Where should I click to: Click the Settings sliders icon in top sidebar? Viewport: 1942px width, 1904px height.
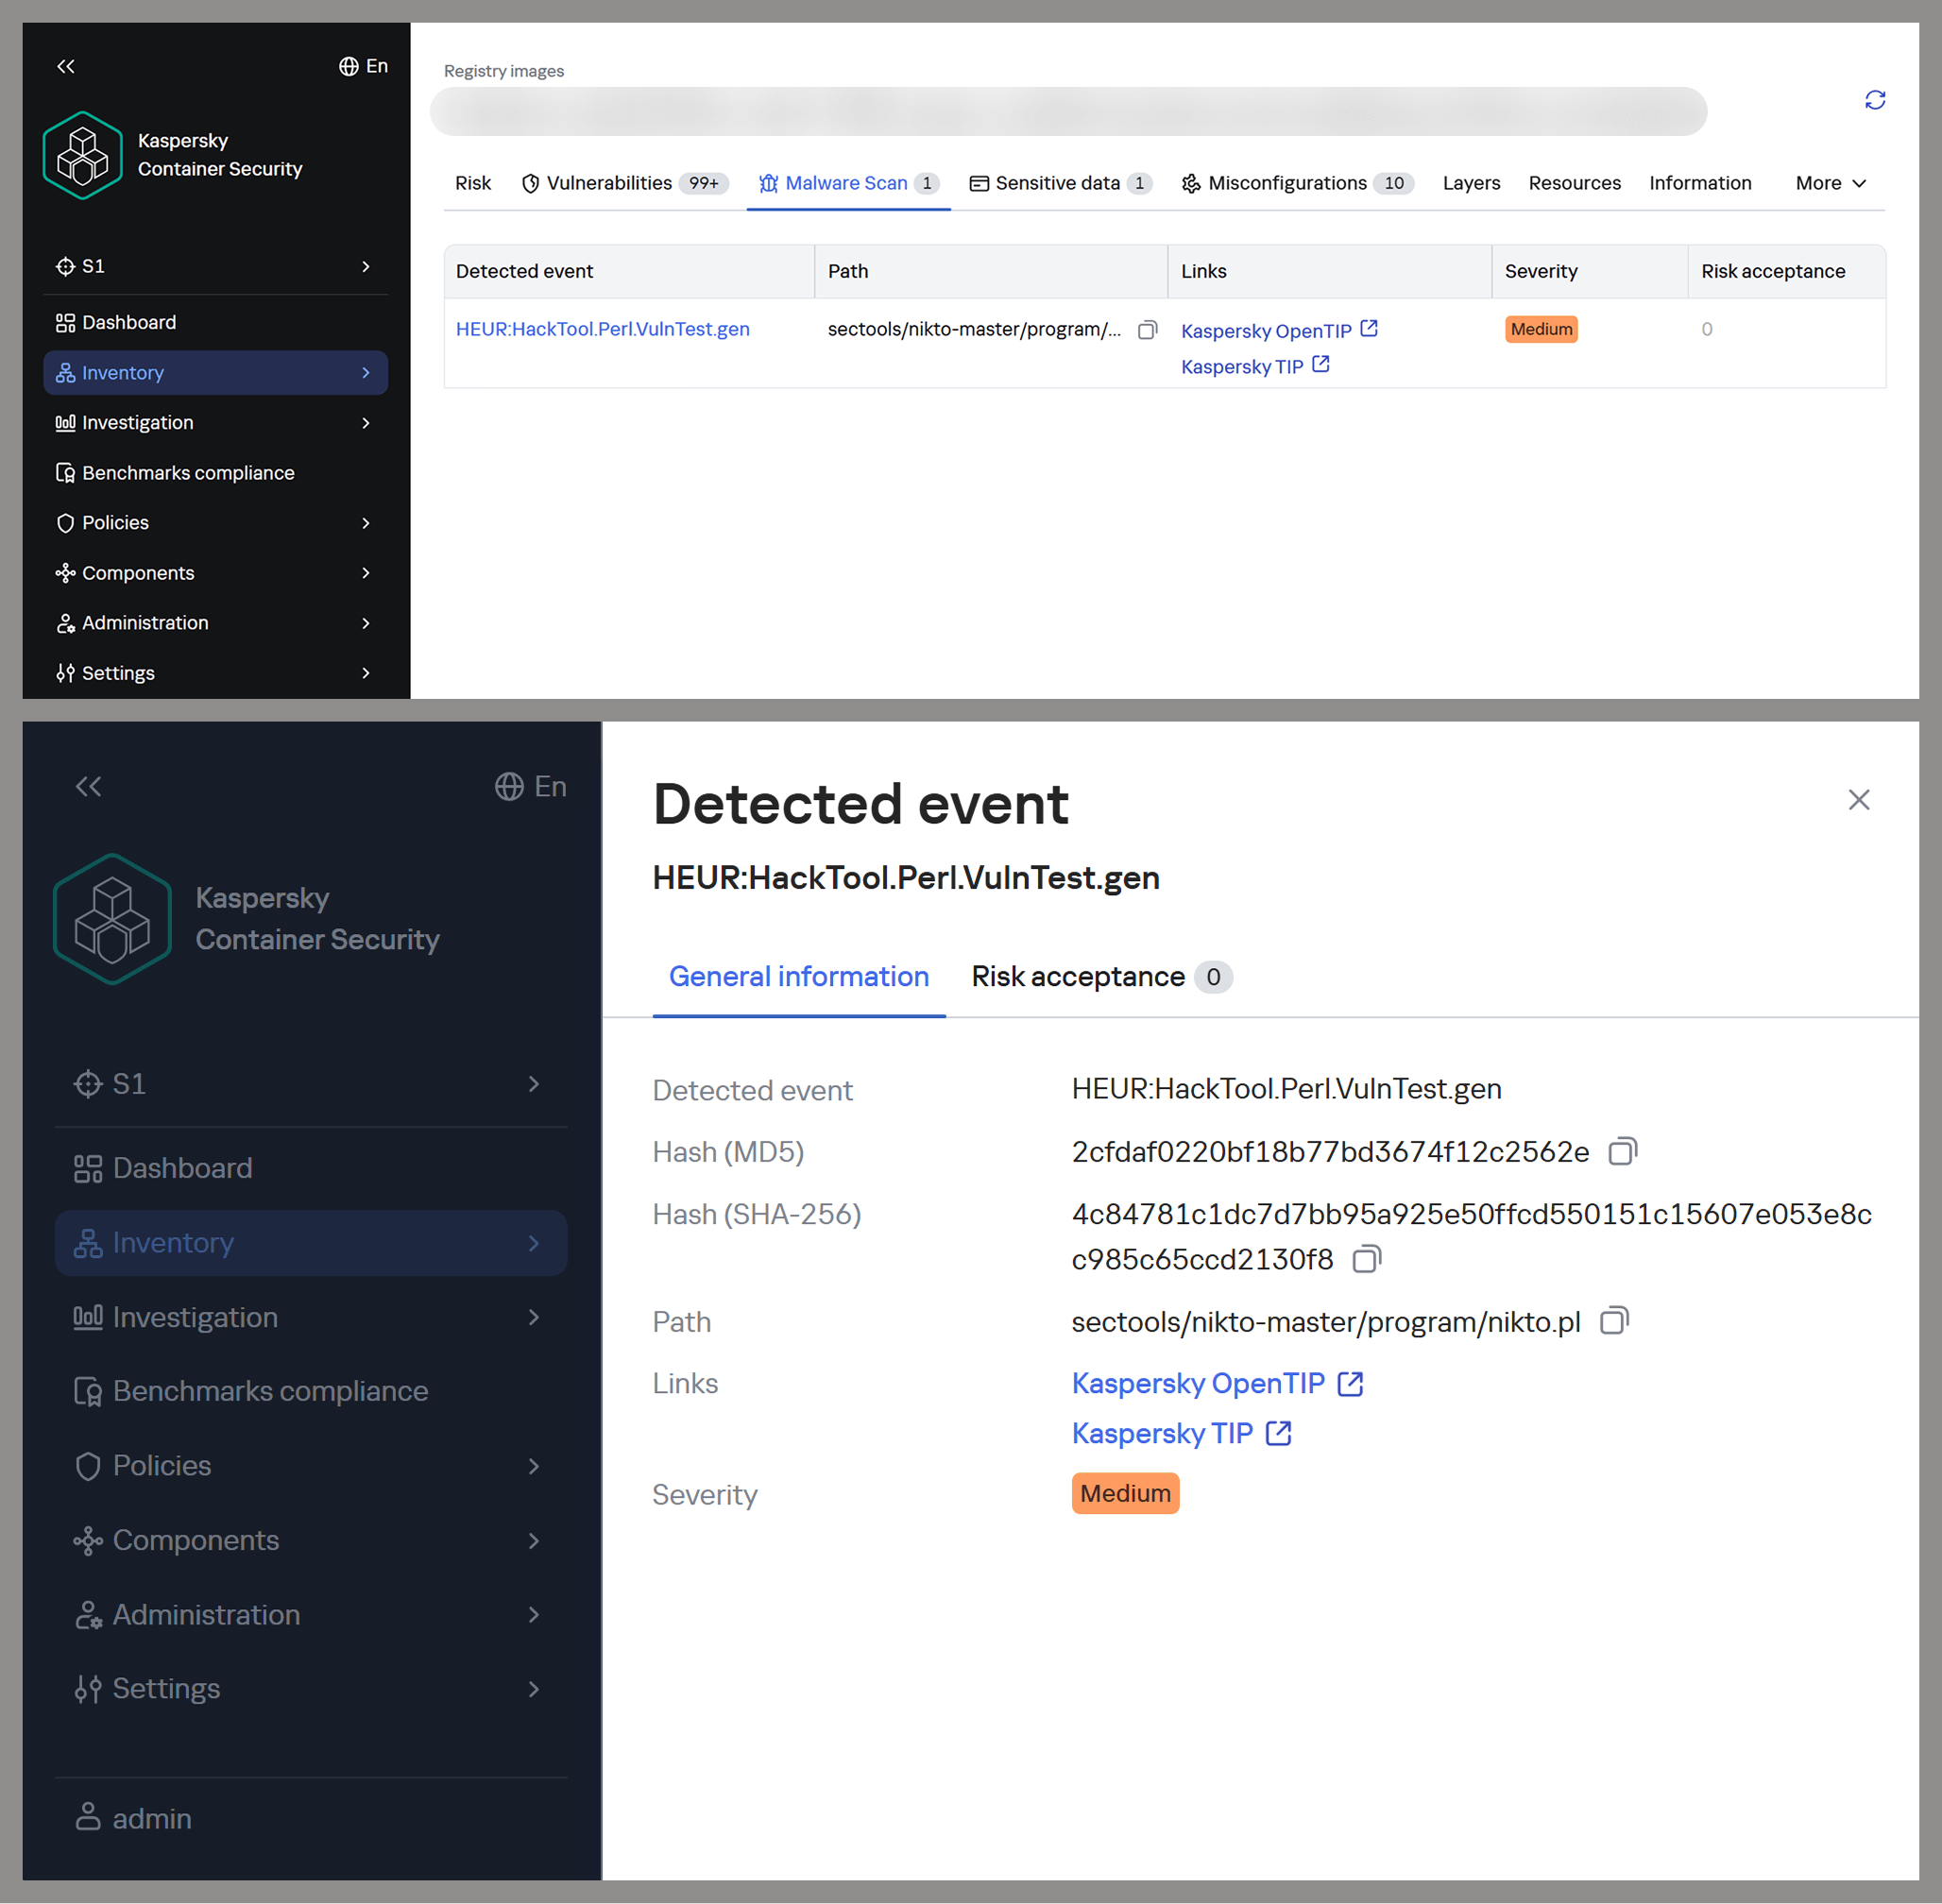65,672
